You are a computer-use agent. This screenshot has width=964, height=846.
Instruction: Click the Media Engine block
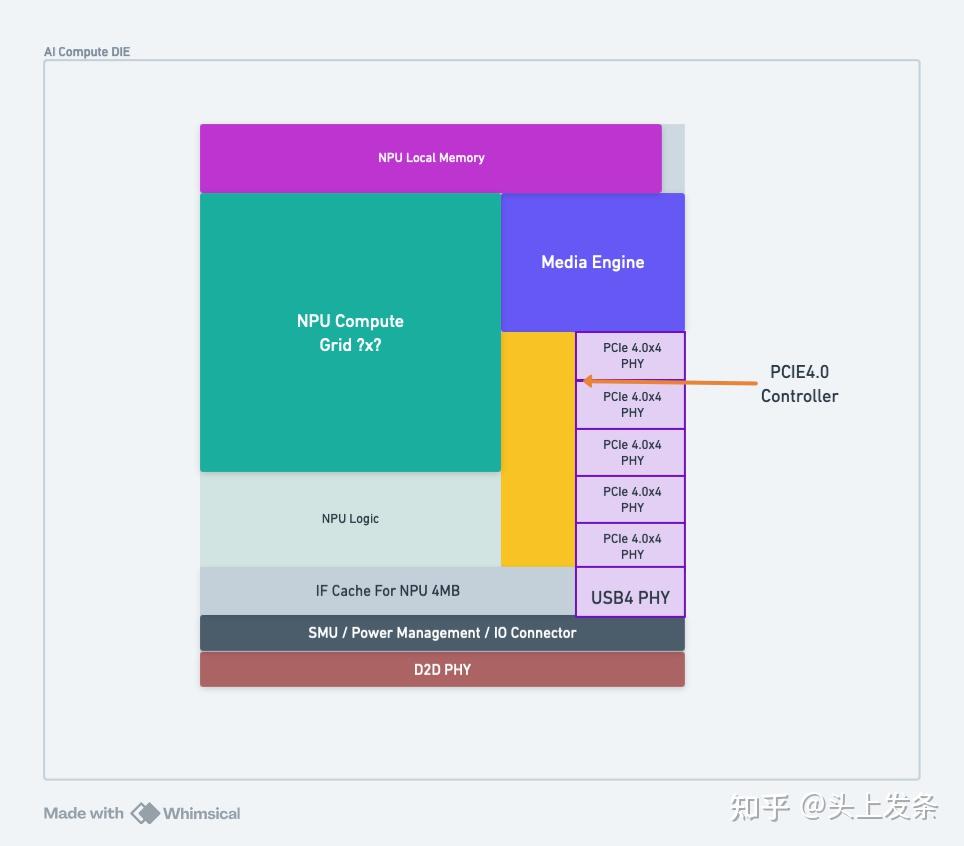[593, 262]
